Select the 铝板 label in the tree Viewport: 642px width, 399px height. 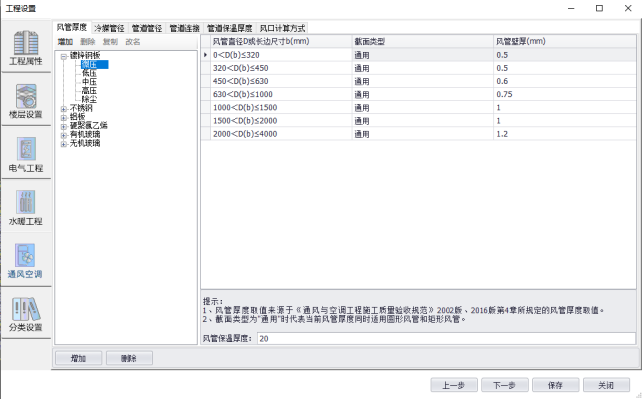(77, 117)
